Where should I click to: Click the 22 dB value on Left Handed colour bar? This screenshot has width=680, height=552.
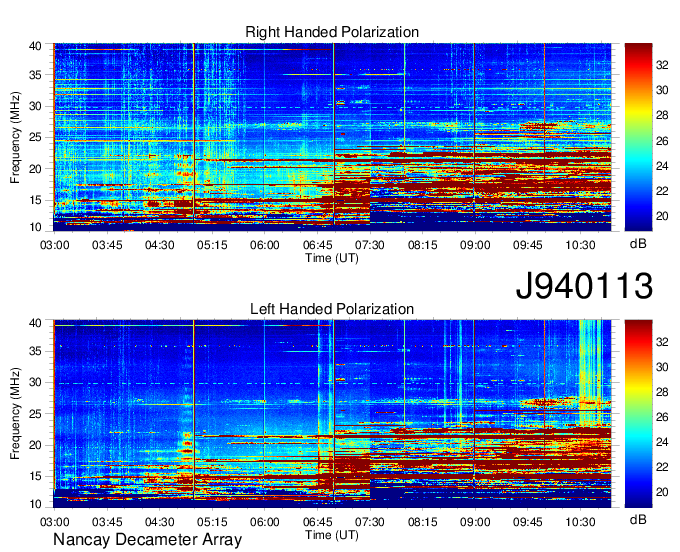coord(662,467)
